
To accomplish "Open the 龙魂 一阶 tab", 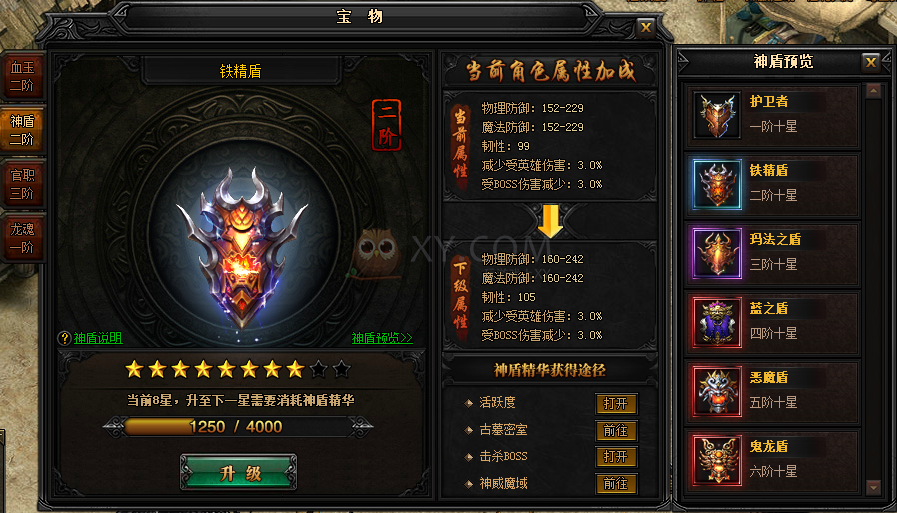I will click(22, 238).
